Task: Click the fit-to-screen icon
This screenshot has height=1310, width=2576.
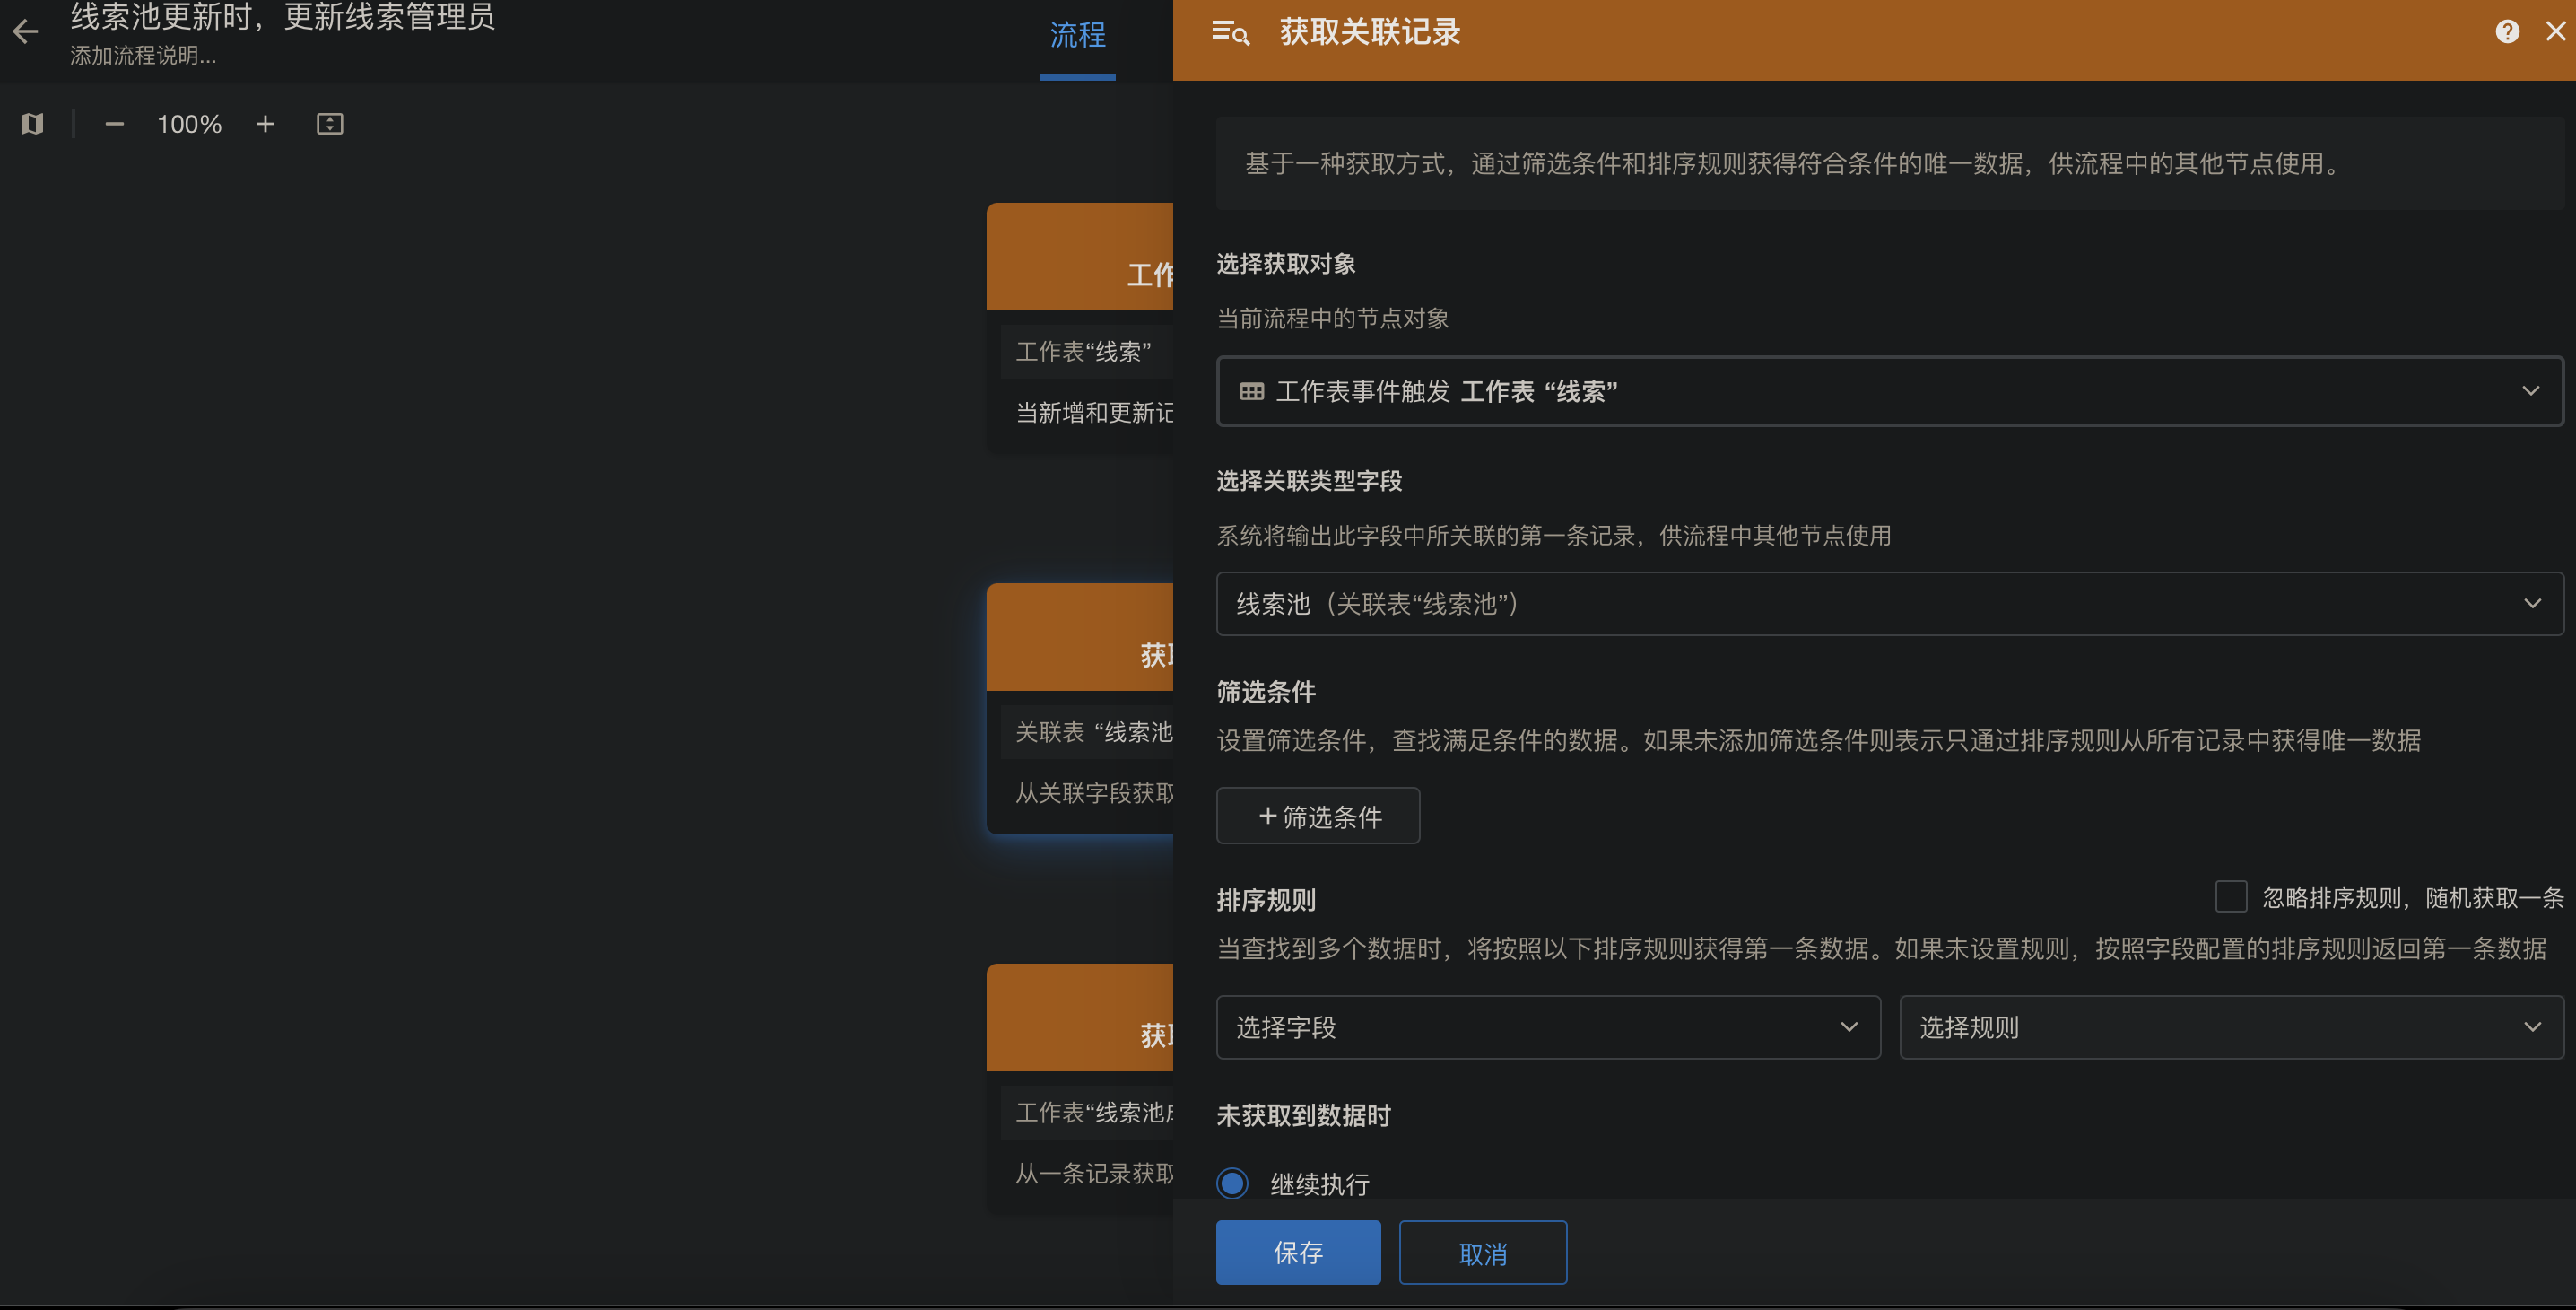Action: point(330,124)
